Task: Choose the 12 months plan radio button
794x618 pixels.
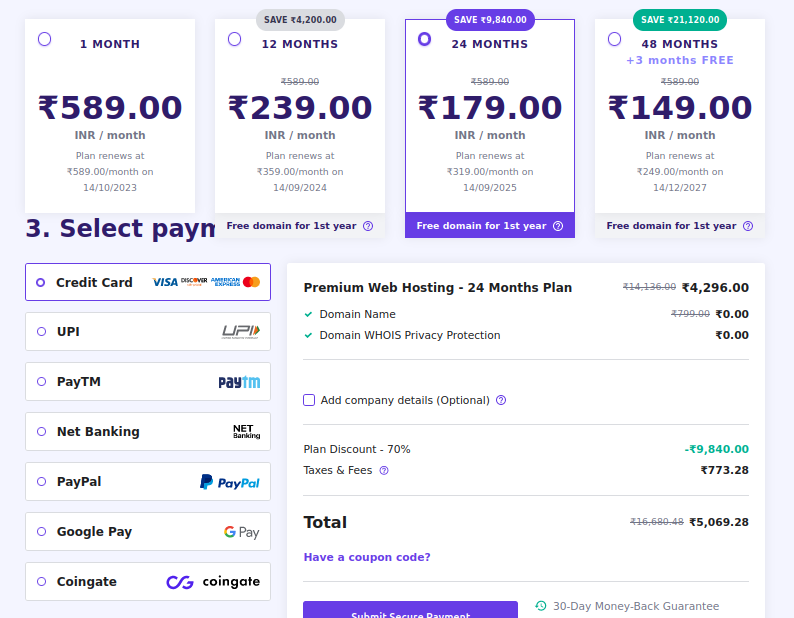Action: [x=234, y=39]
